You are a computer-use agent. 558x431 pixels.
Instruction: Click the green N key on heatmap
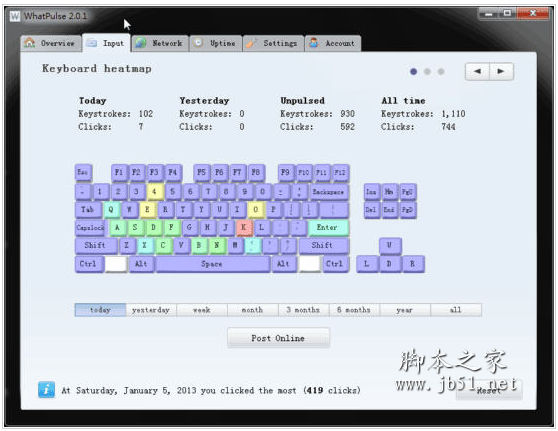click(x=217, y=246)
